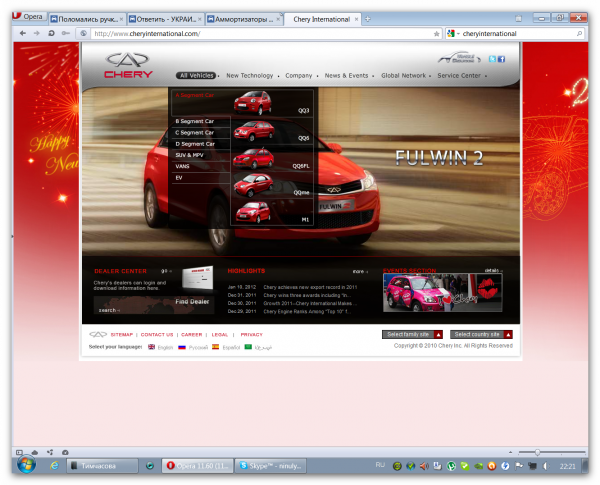
Task: Open 'Chery Engine Ranks Among Top 10' news
Action: (307, 311)
